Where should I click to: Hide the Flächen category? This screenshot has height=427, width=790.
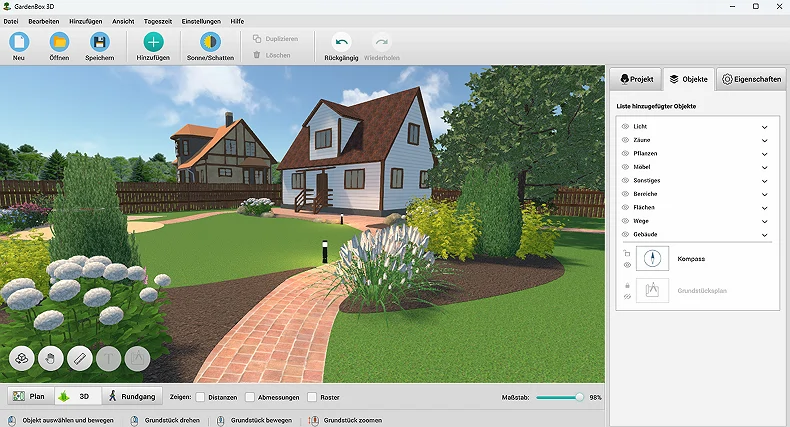pyautogui.click(x=625, y=207)
